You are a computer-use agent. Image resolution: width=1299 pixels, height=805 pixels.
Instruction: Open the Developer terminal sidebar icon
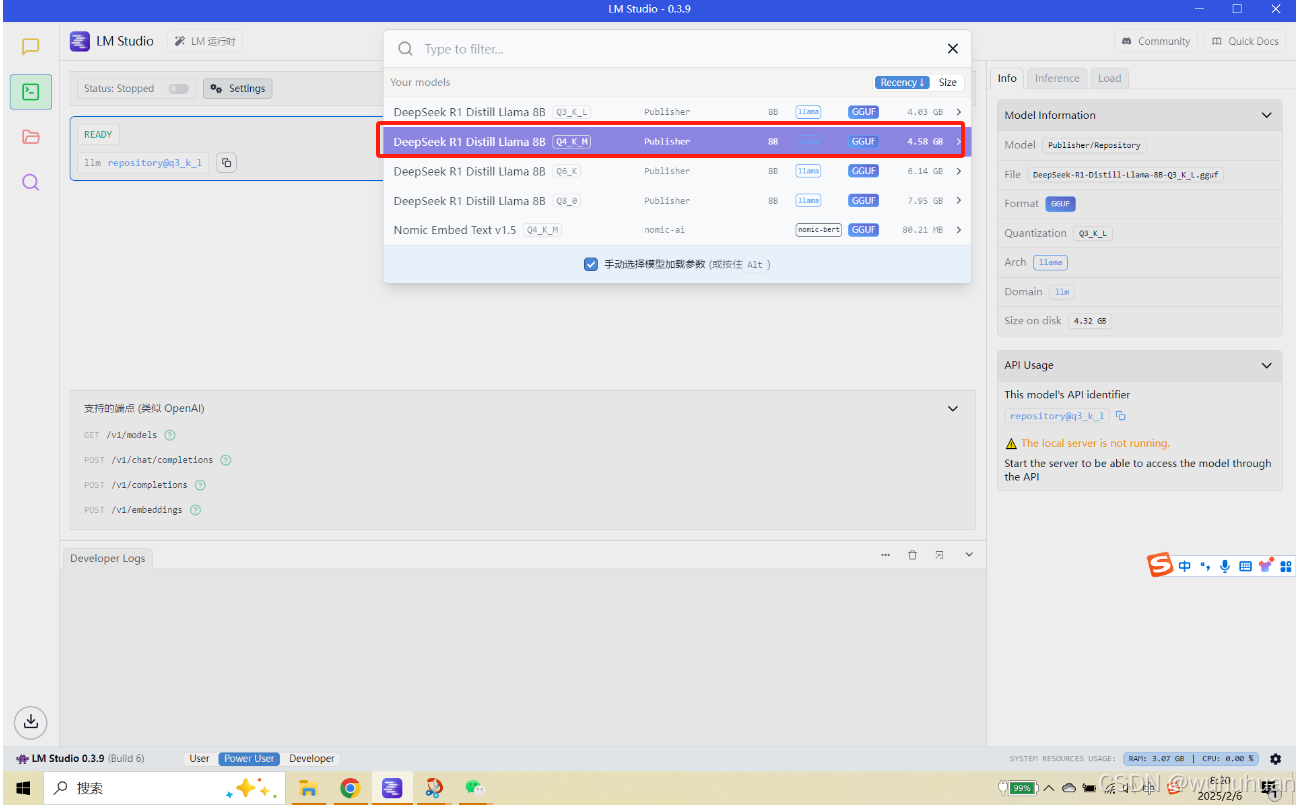point(31,92)
